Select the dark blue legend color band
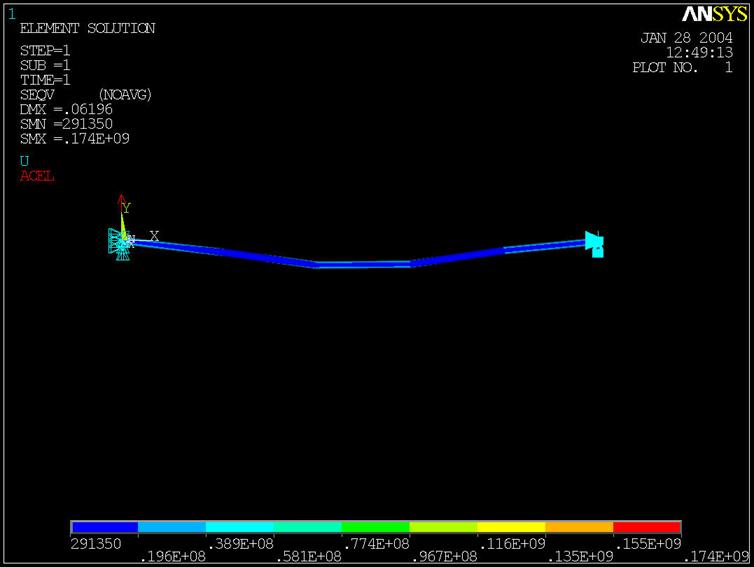Viewport: 754px width, 567px height. [x=104, y=527]
